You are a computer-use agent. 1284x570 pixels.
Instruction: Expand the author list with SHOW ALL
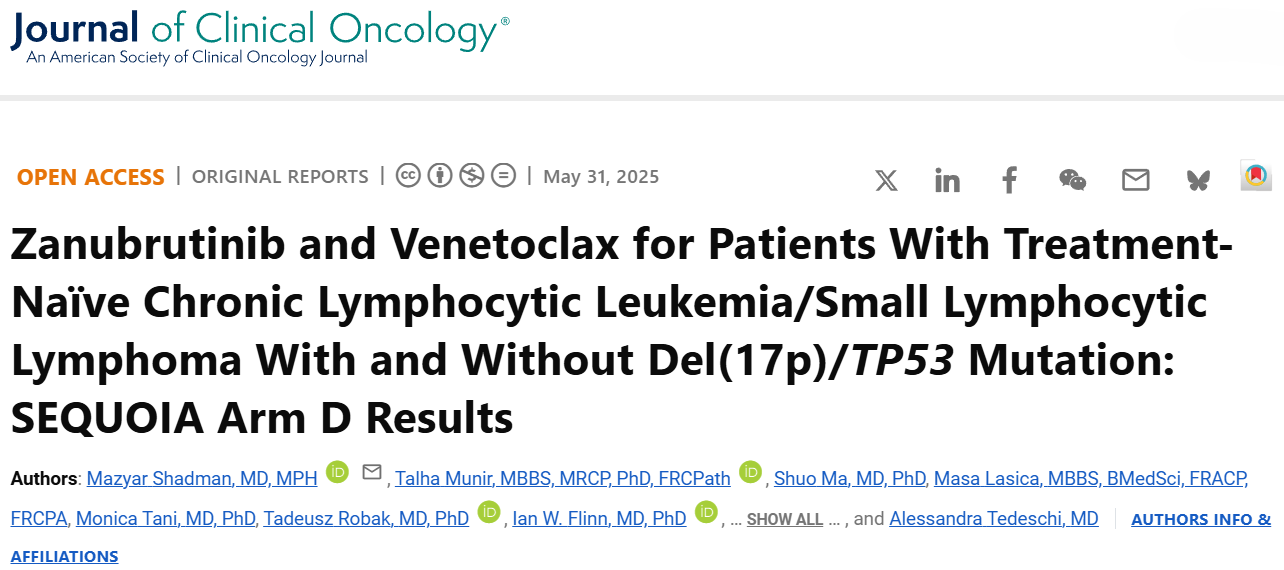(x=785, y=520)
